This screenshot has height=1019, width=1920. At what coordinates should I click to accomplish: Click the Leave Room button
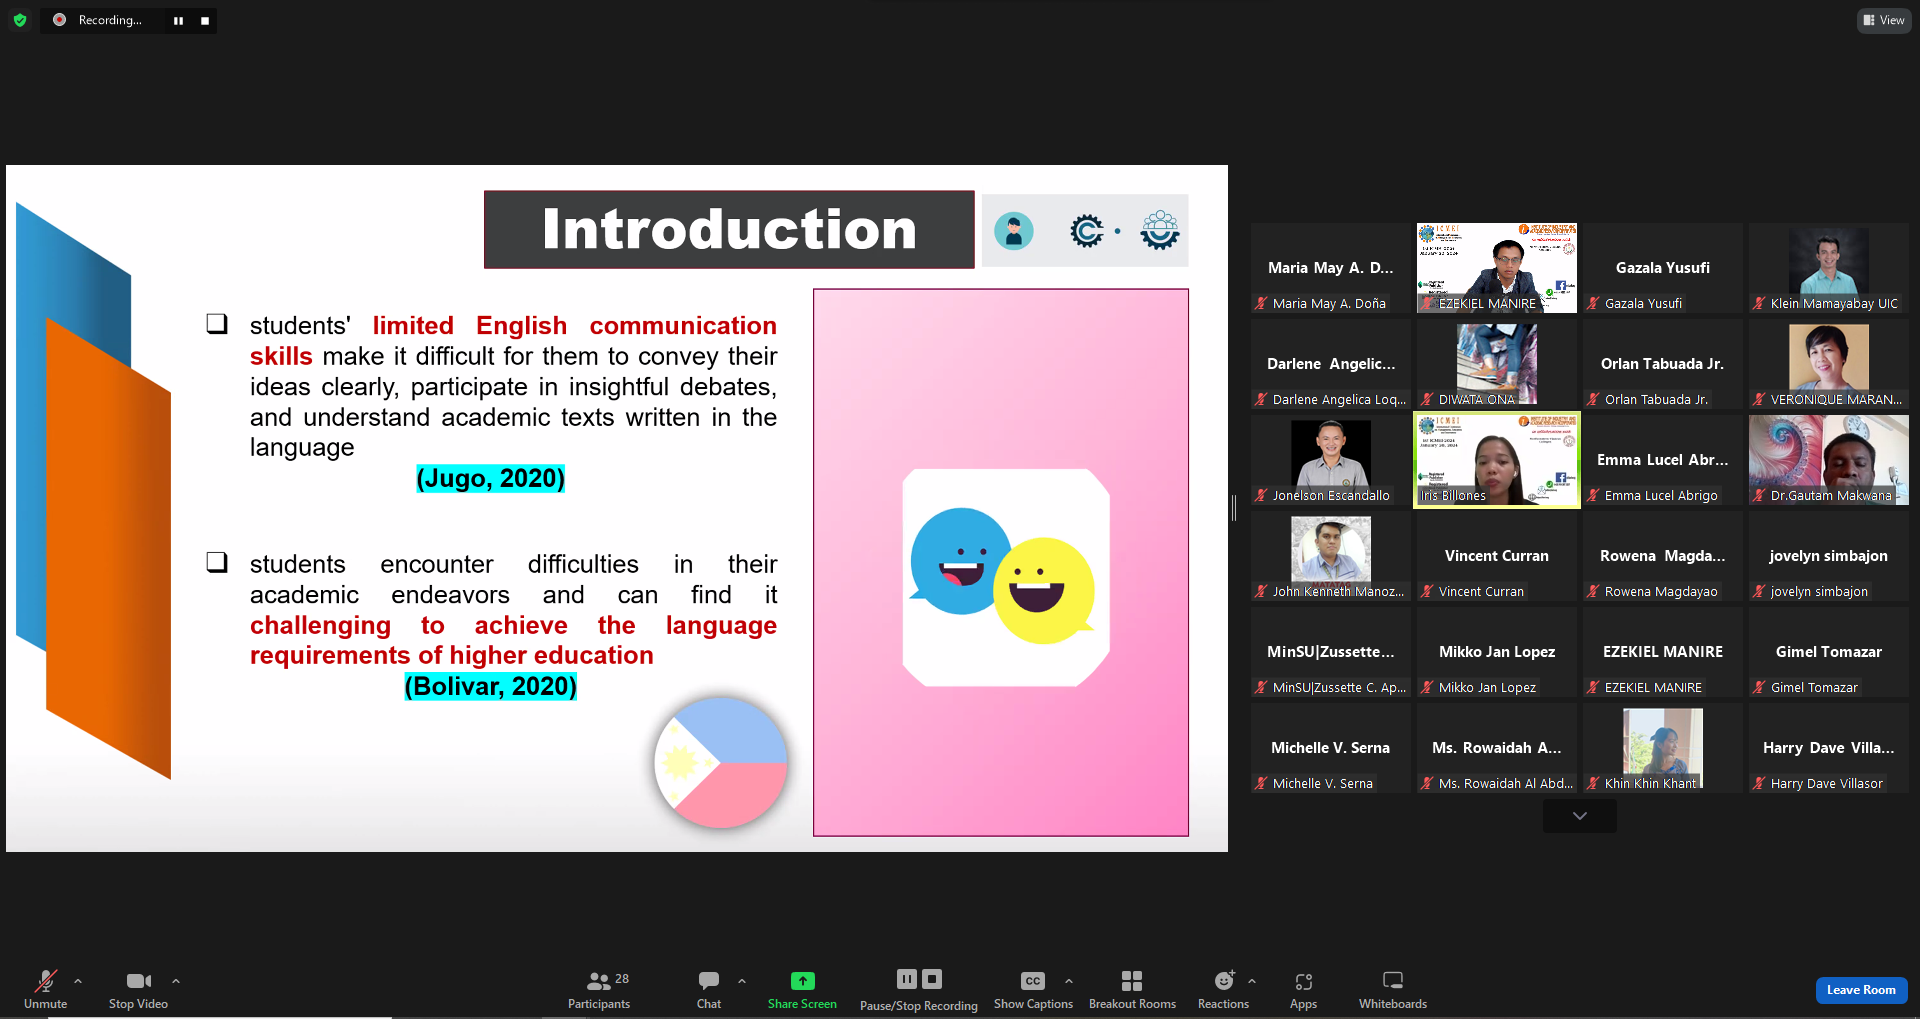pyautogui.click(x=1860, y=990)
